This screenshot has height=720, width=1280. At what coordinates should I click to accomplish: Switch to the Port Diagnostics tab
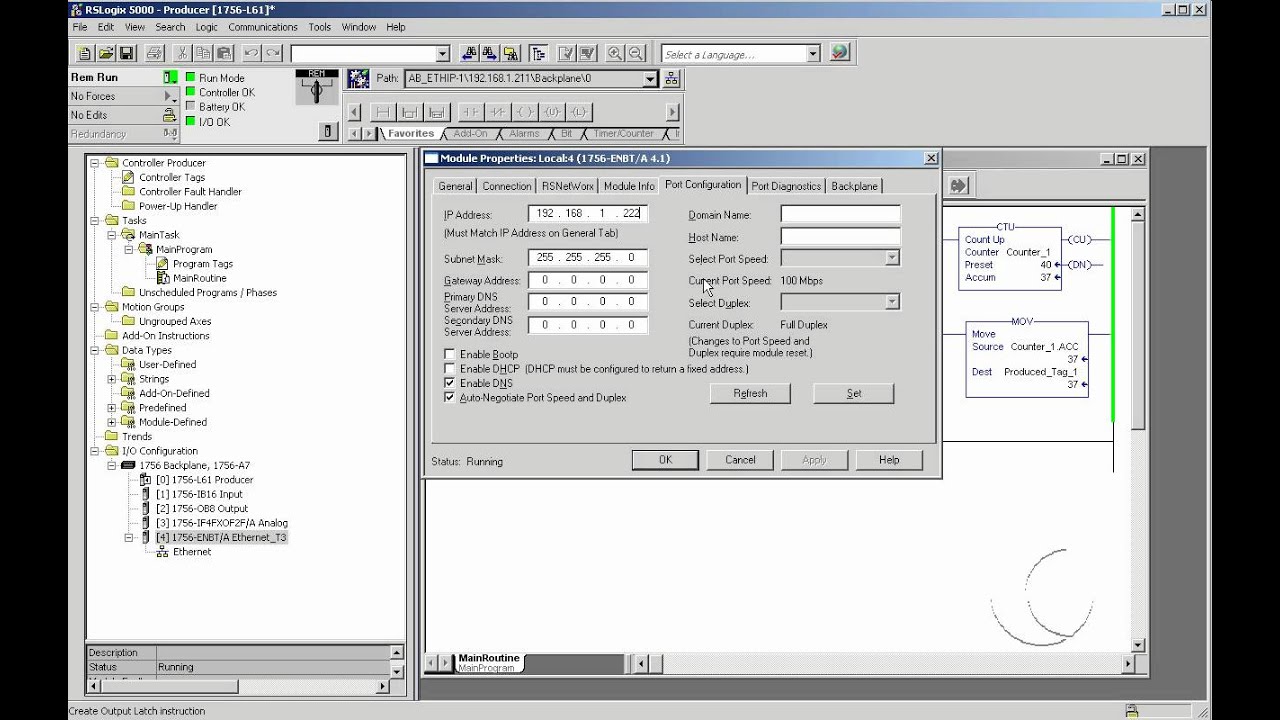pyautogui.click(x=786, y=186)
